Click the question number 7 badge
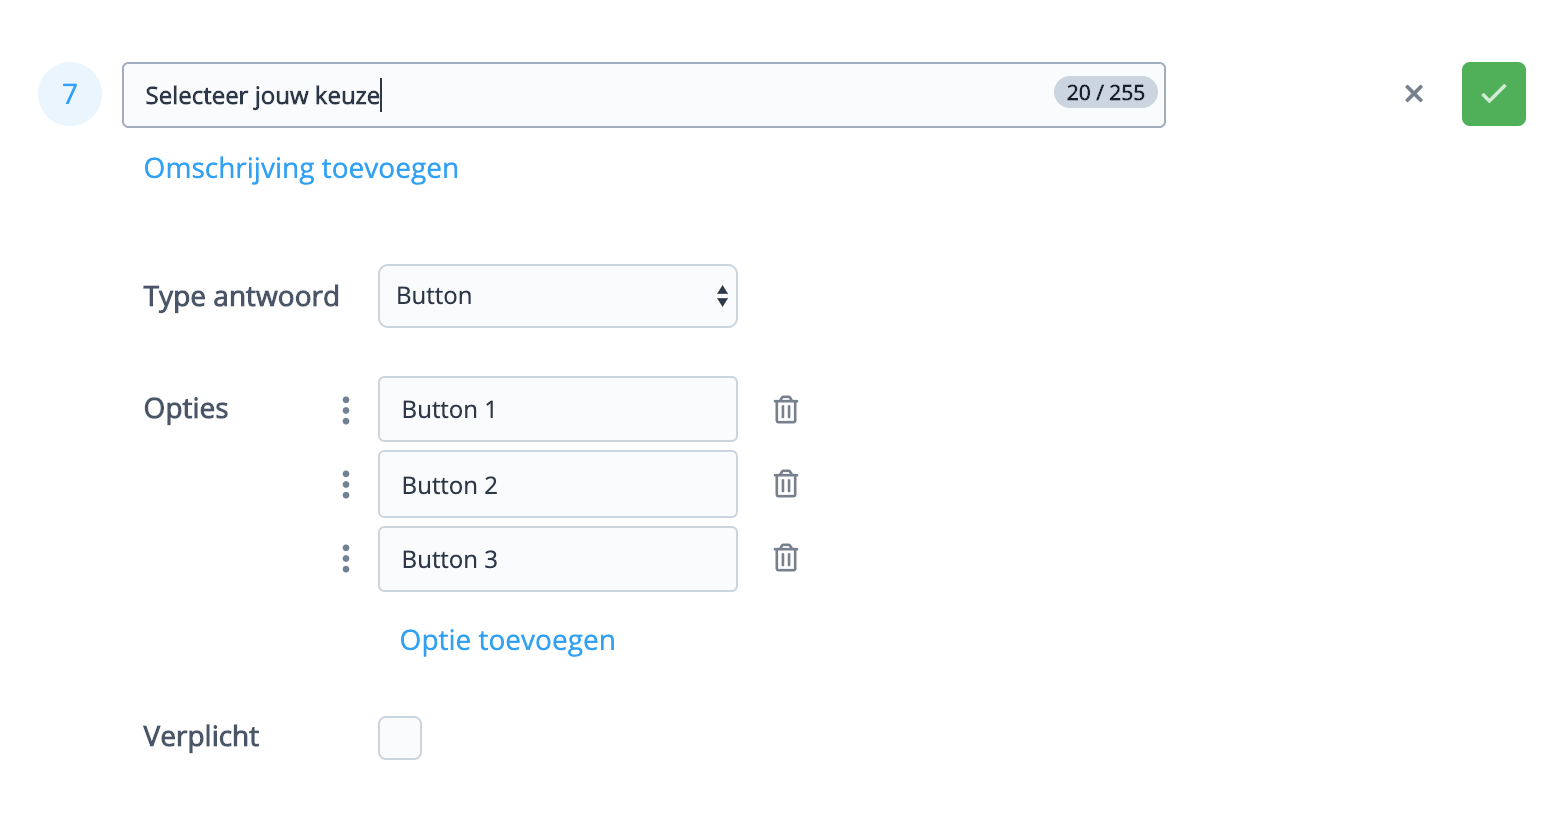Image resolution: width=1566 pixels, height=826 pixels. 70,94
